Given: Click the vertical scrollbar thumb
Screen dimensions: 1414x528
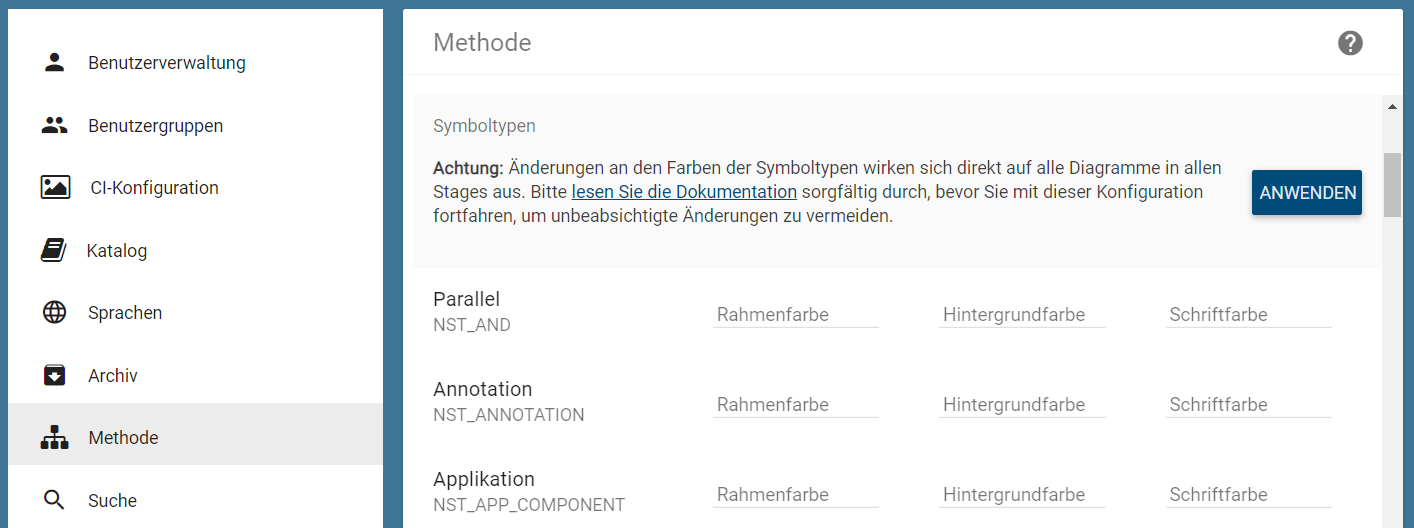Looking at the screenshot, I should point(1392,185).
